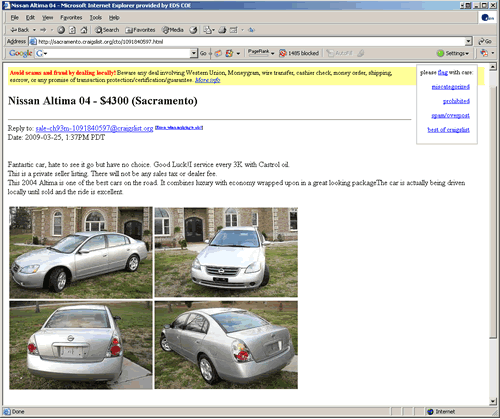
Task: Open the rear-quarter view car photo
Action: (x=226, y=345)
